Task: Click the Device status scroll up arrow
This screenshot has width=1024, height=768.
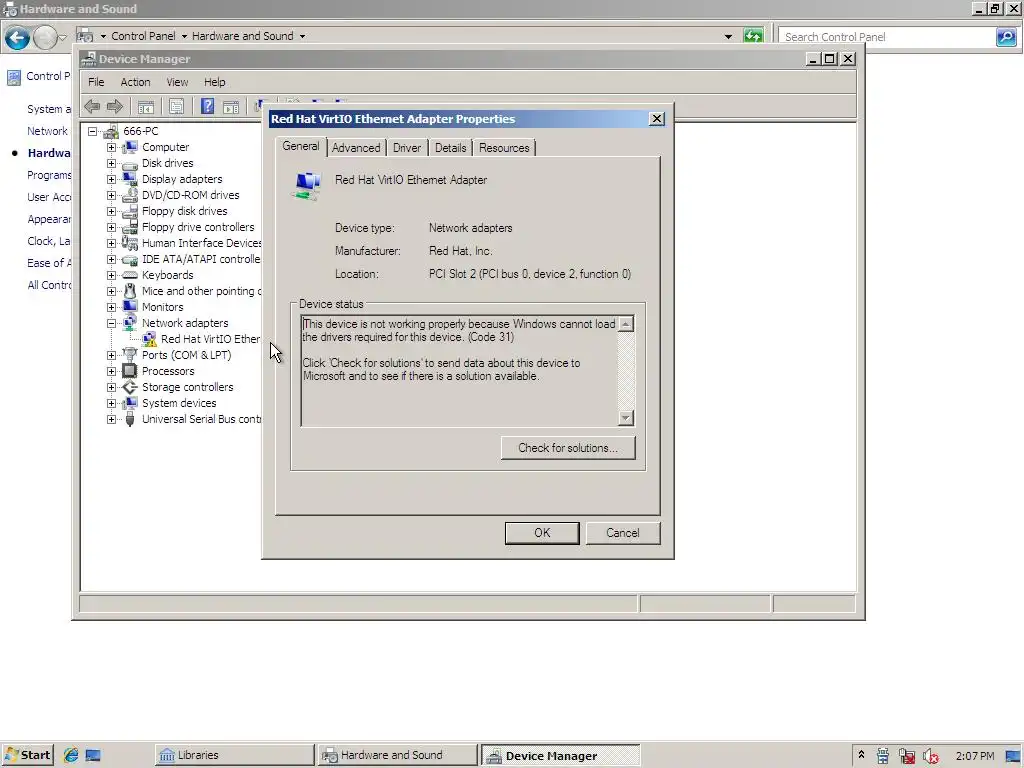Action: point(626,324)
